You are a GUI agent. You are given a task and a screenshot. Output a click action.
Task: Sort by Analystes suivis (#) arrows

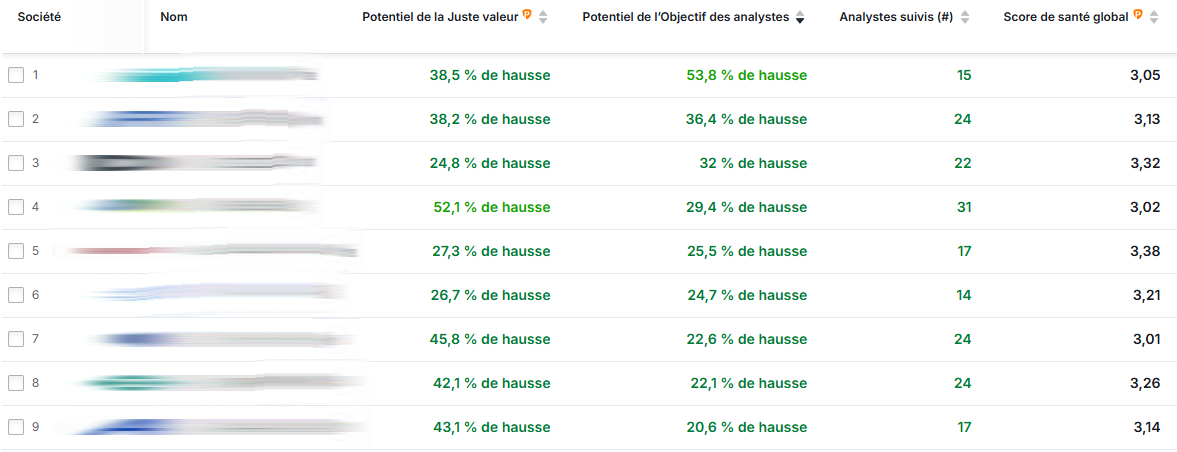(x=965, y=17)
